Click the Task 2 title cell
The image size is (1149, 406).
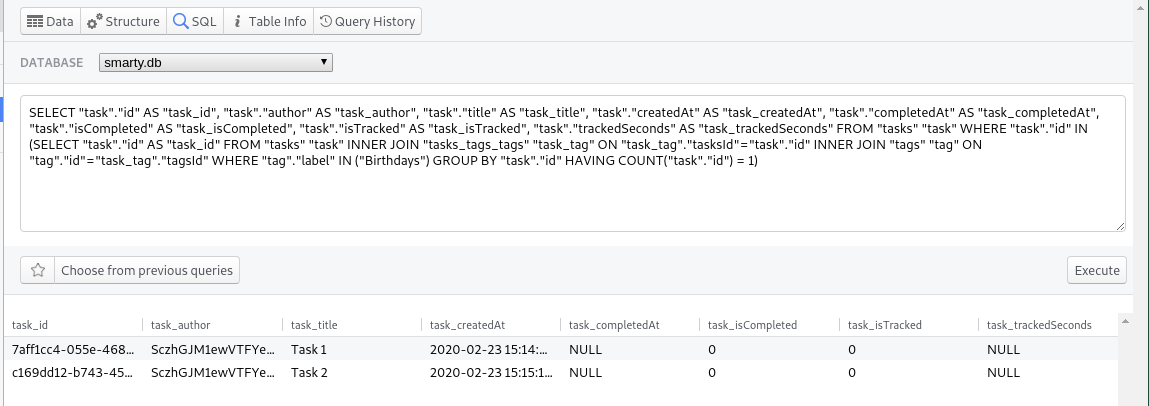(352, 372)
